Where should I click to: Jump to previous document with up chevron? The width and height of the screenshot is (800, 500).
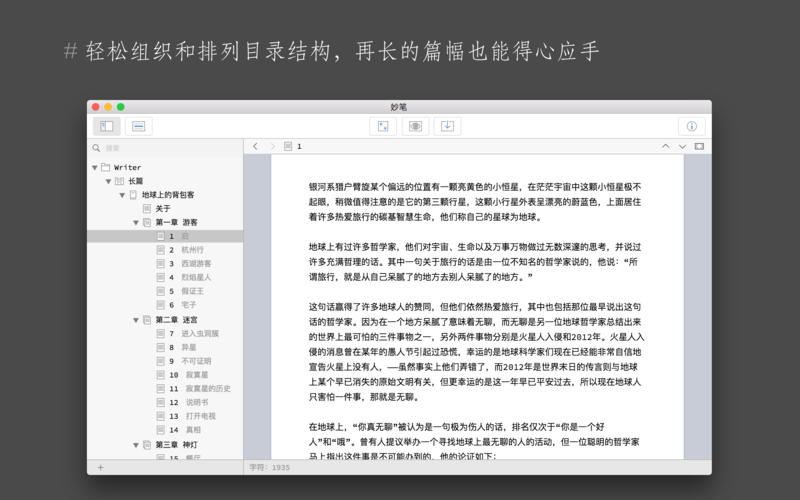665,146
